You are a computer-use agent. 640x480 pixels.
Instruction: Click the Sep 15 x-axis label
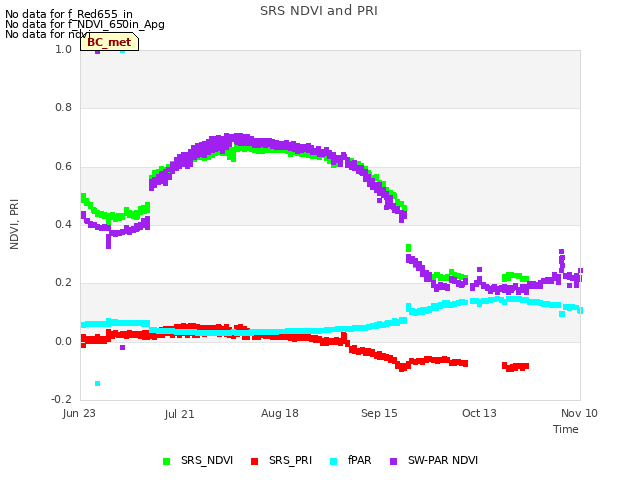379,413
